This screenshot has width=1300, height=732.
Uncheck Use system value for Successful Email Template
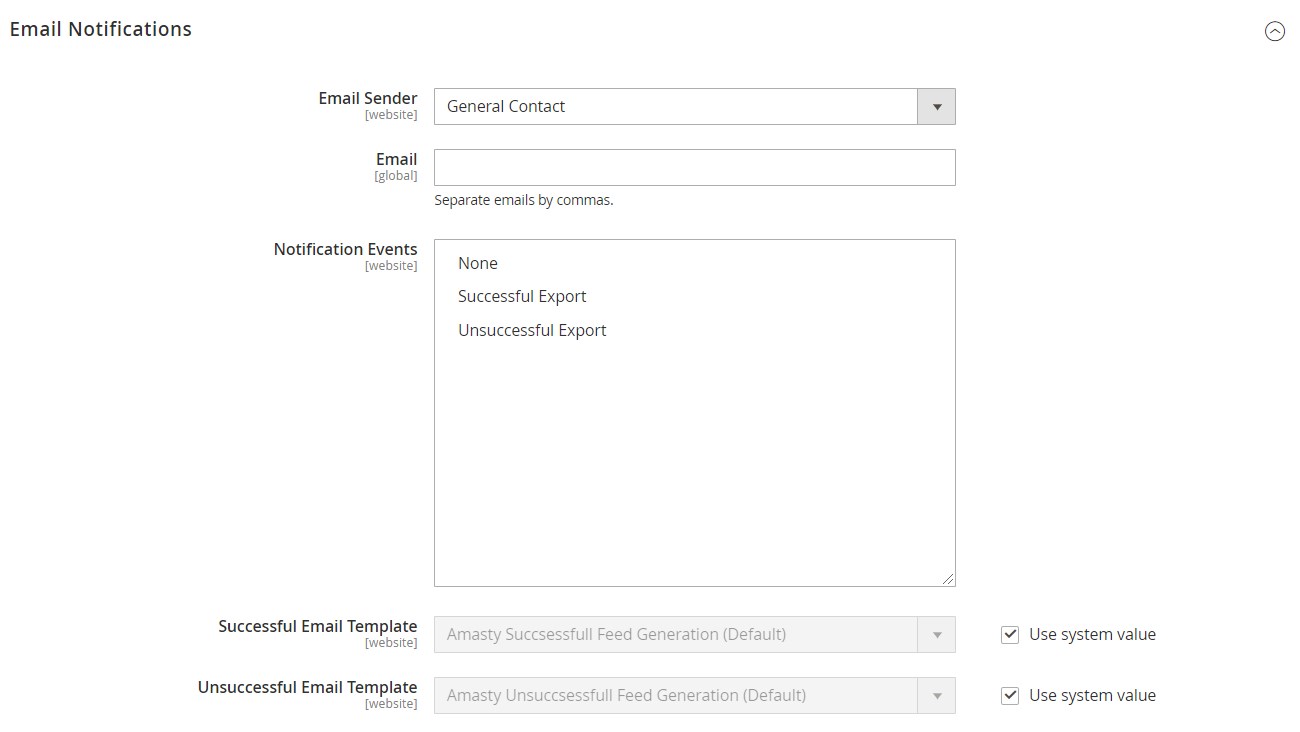(1010, 634)
